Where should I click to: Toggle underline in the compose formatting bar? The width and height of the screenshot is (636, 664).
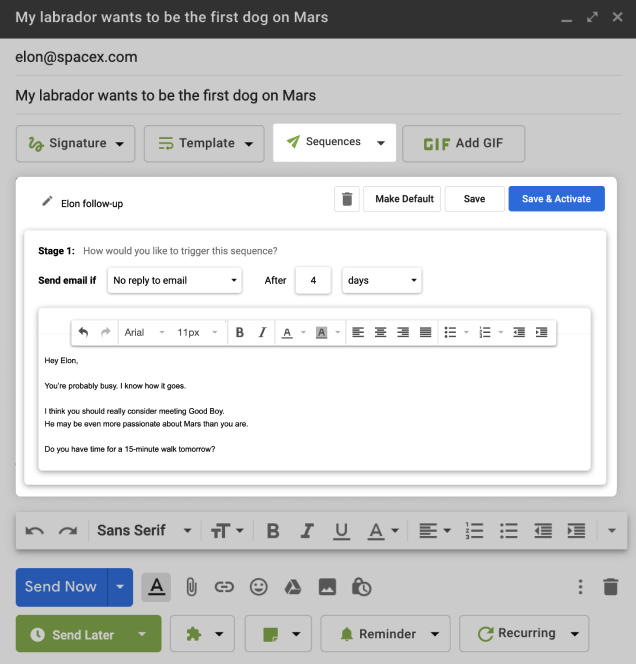(x=341, y=530)
